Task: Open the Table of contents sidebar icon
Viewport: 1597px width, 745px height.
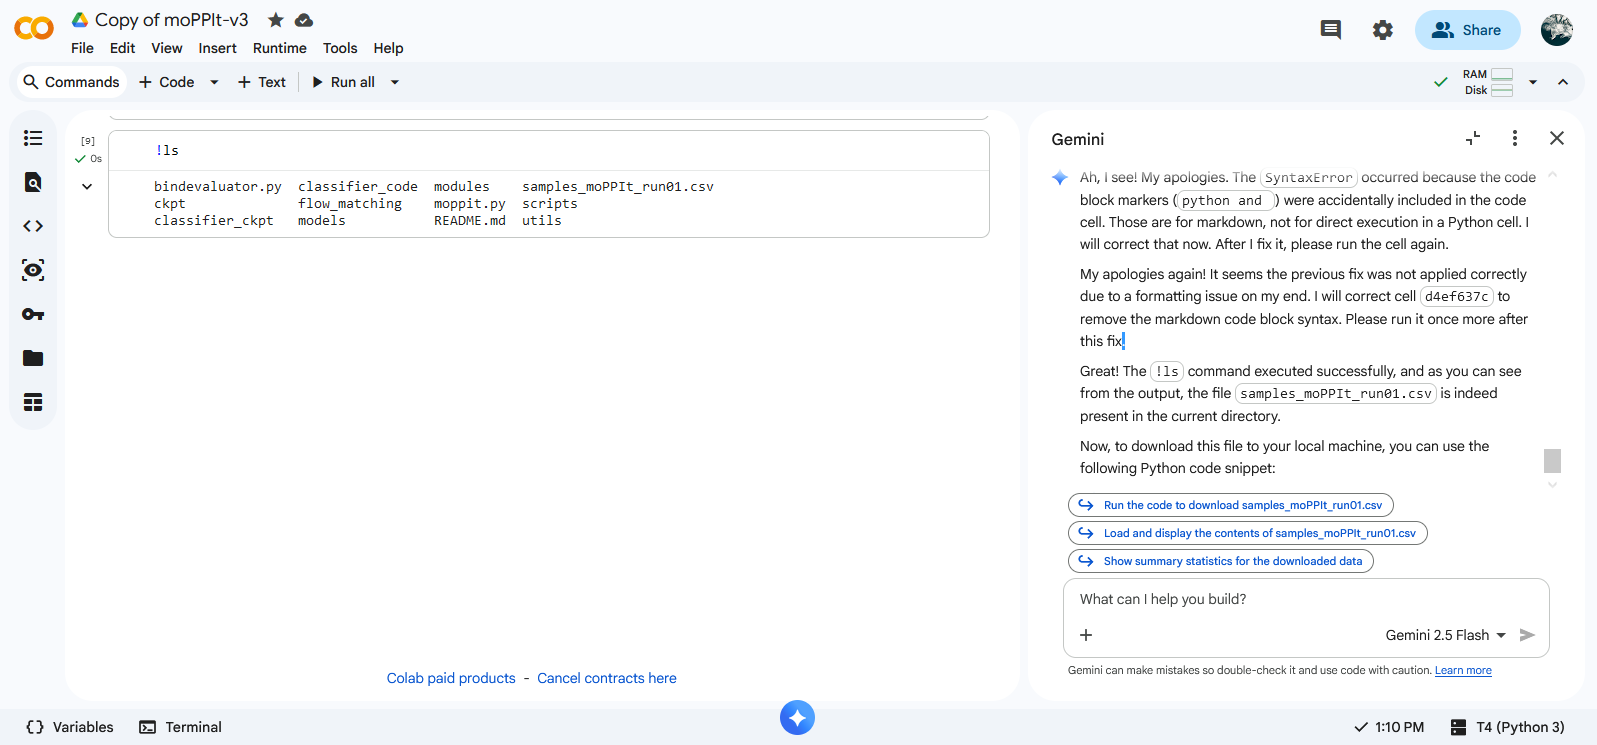Action: [x=33, y=138]
